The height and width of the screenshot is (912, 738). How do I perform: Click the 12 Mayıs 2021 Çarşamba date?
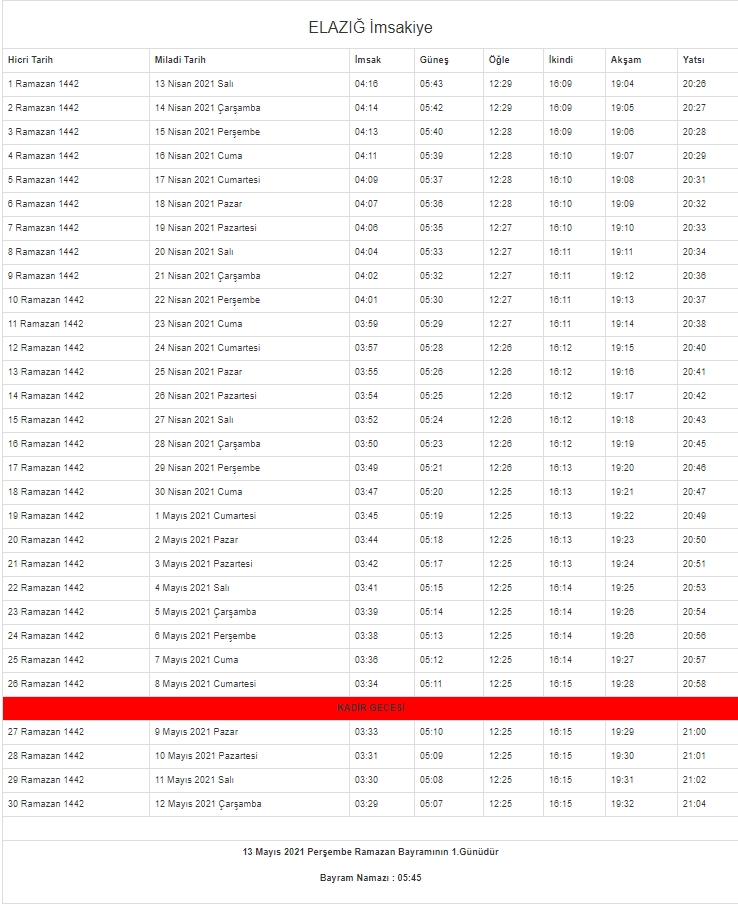pos(207,804)
